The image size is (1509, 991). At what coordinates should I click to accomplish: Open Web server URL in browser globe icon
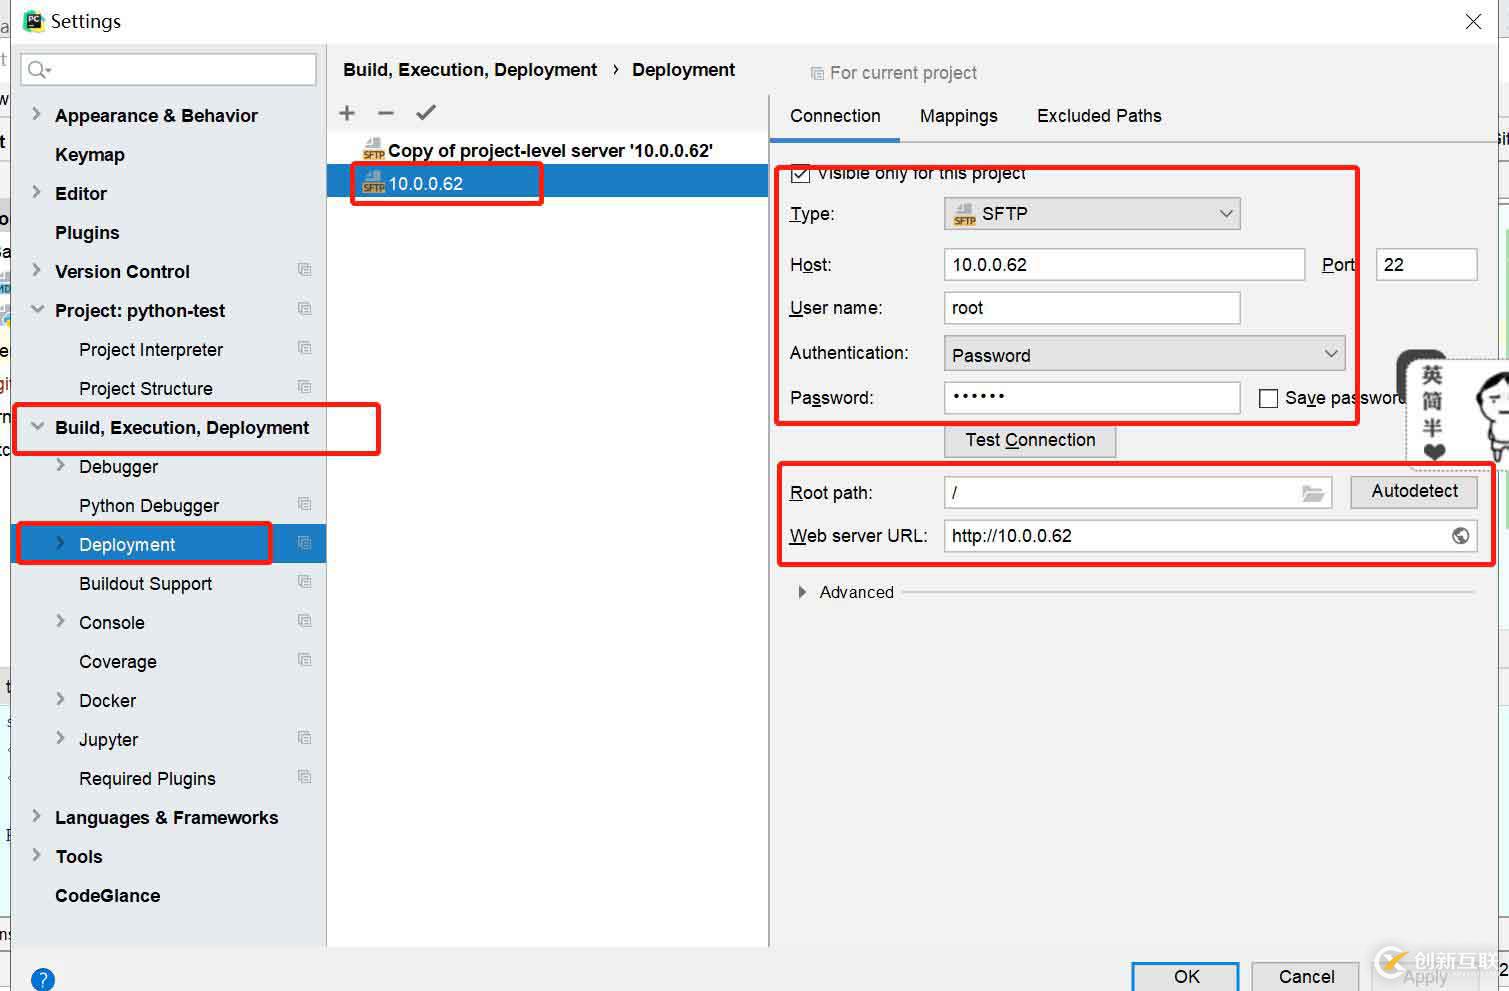pyautogui.click(x=1461, y=536)
